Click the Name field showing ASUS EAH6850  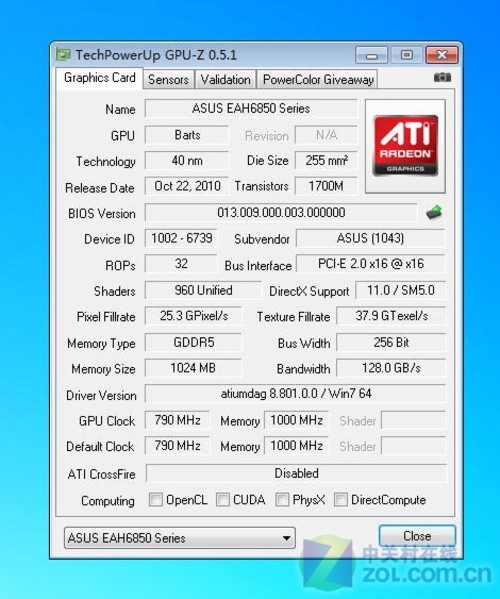(x=251, y=108)
